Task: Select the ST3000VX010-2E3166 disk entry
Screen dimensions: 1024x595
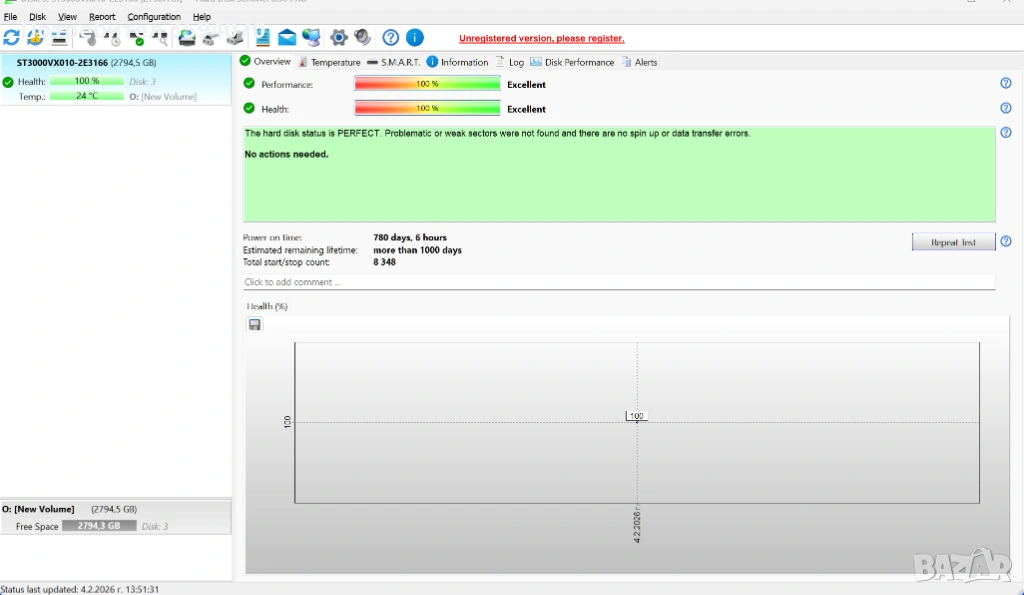Action: click(85, 62)
